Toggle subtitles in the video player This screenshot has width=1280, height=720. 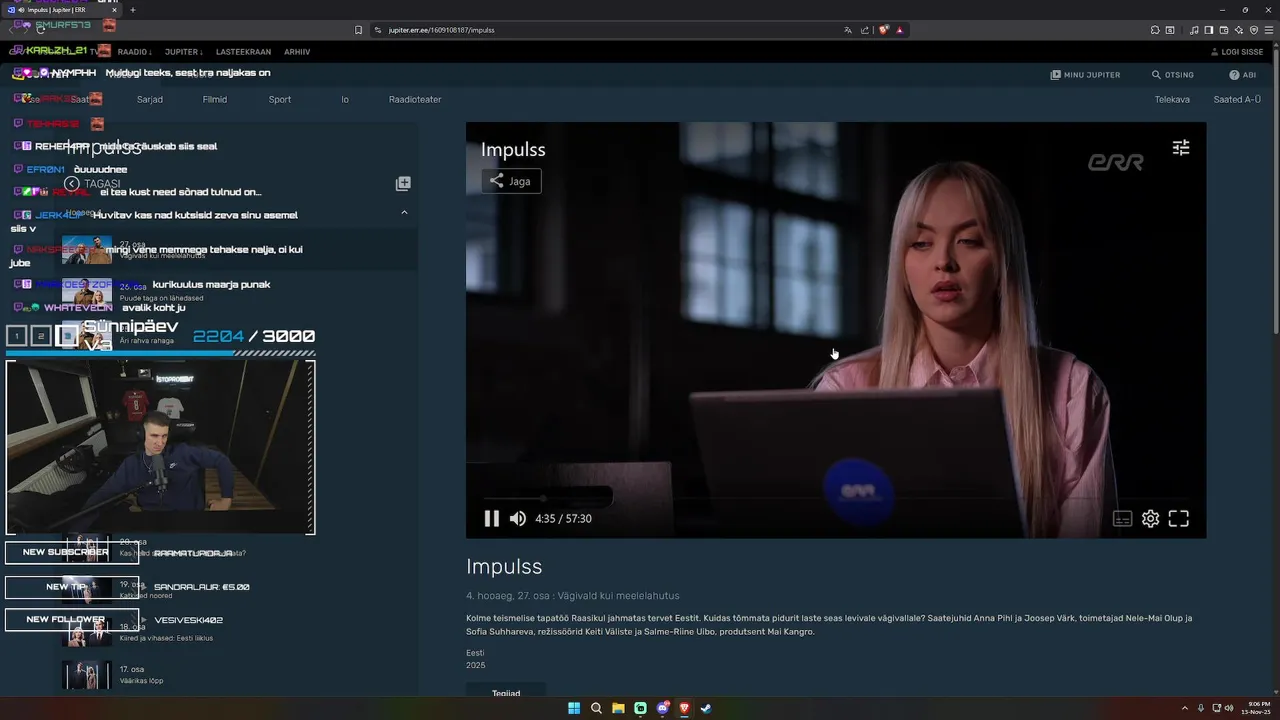1123,519
